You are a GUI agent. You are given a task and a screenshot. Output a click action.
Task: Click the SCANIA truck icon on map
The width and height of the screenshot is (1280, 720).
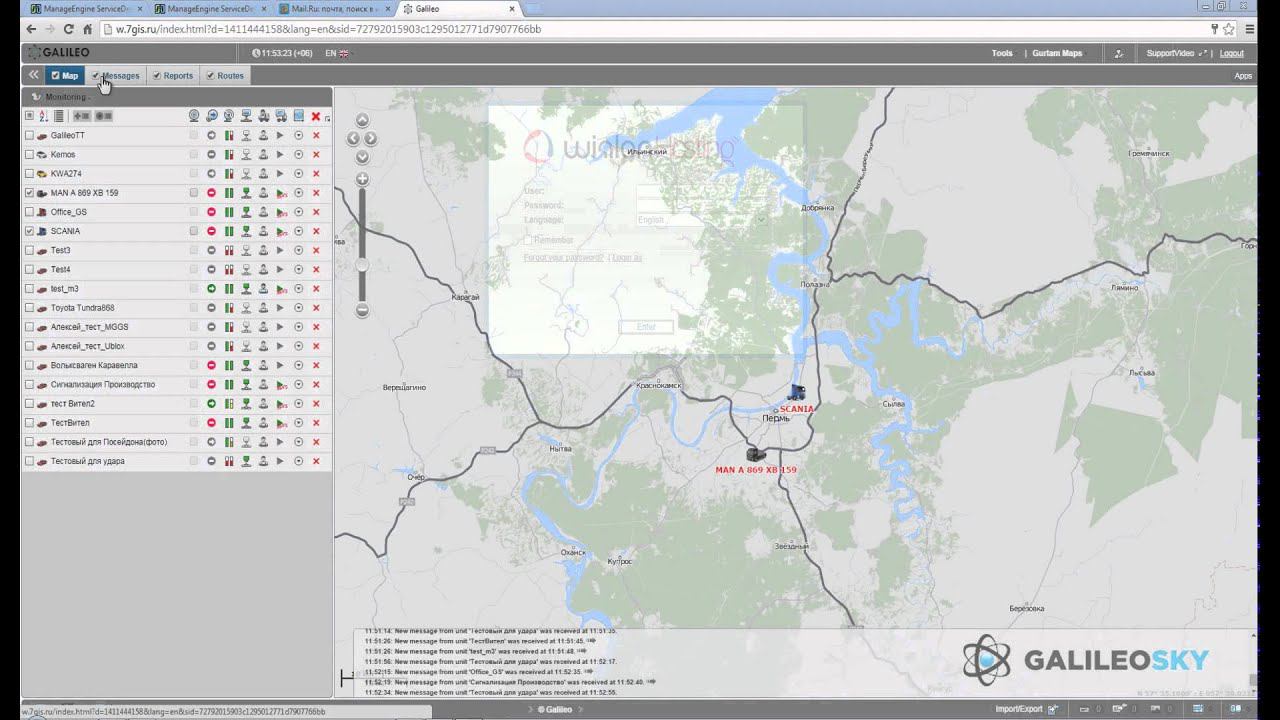coord(797,393)
